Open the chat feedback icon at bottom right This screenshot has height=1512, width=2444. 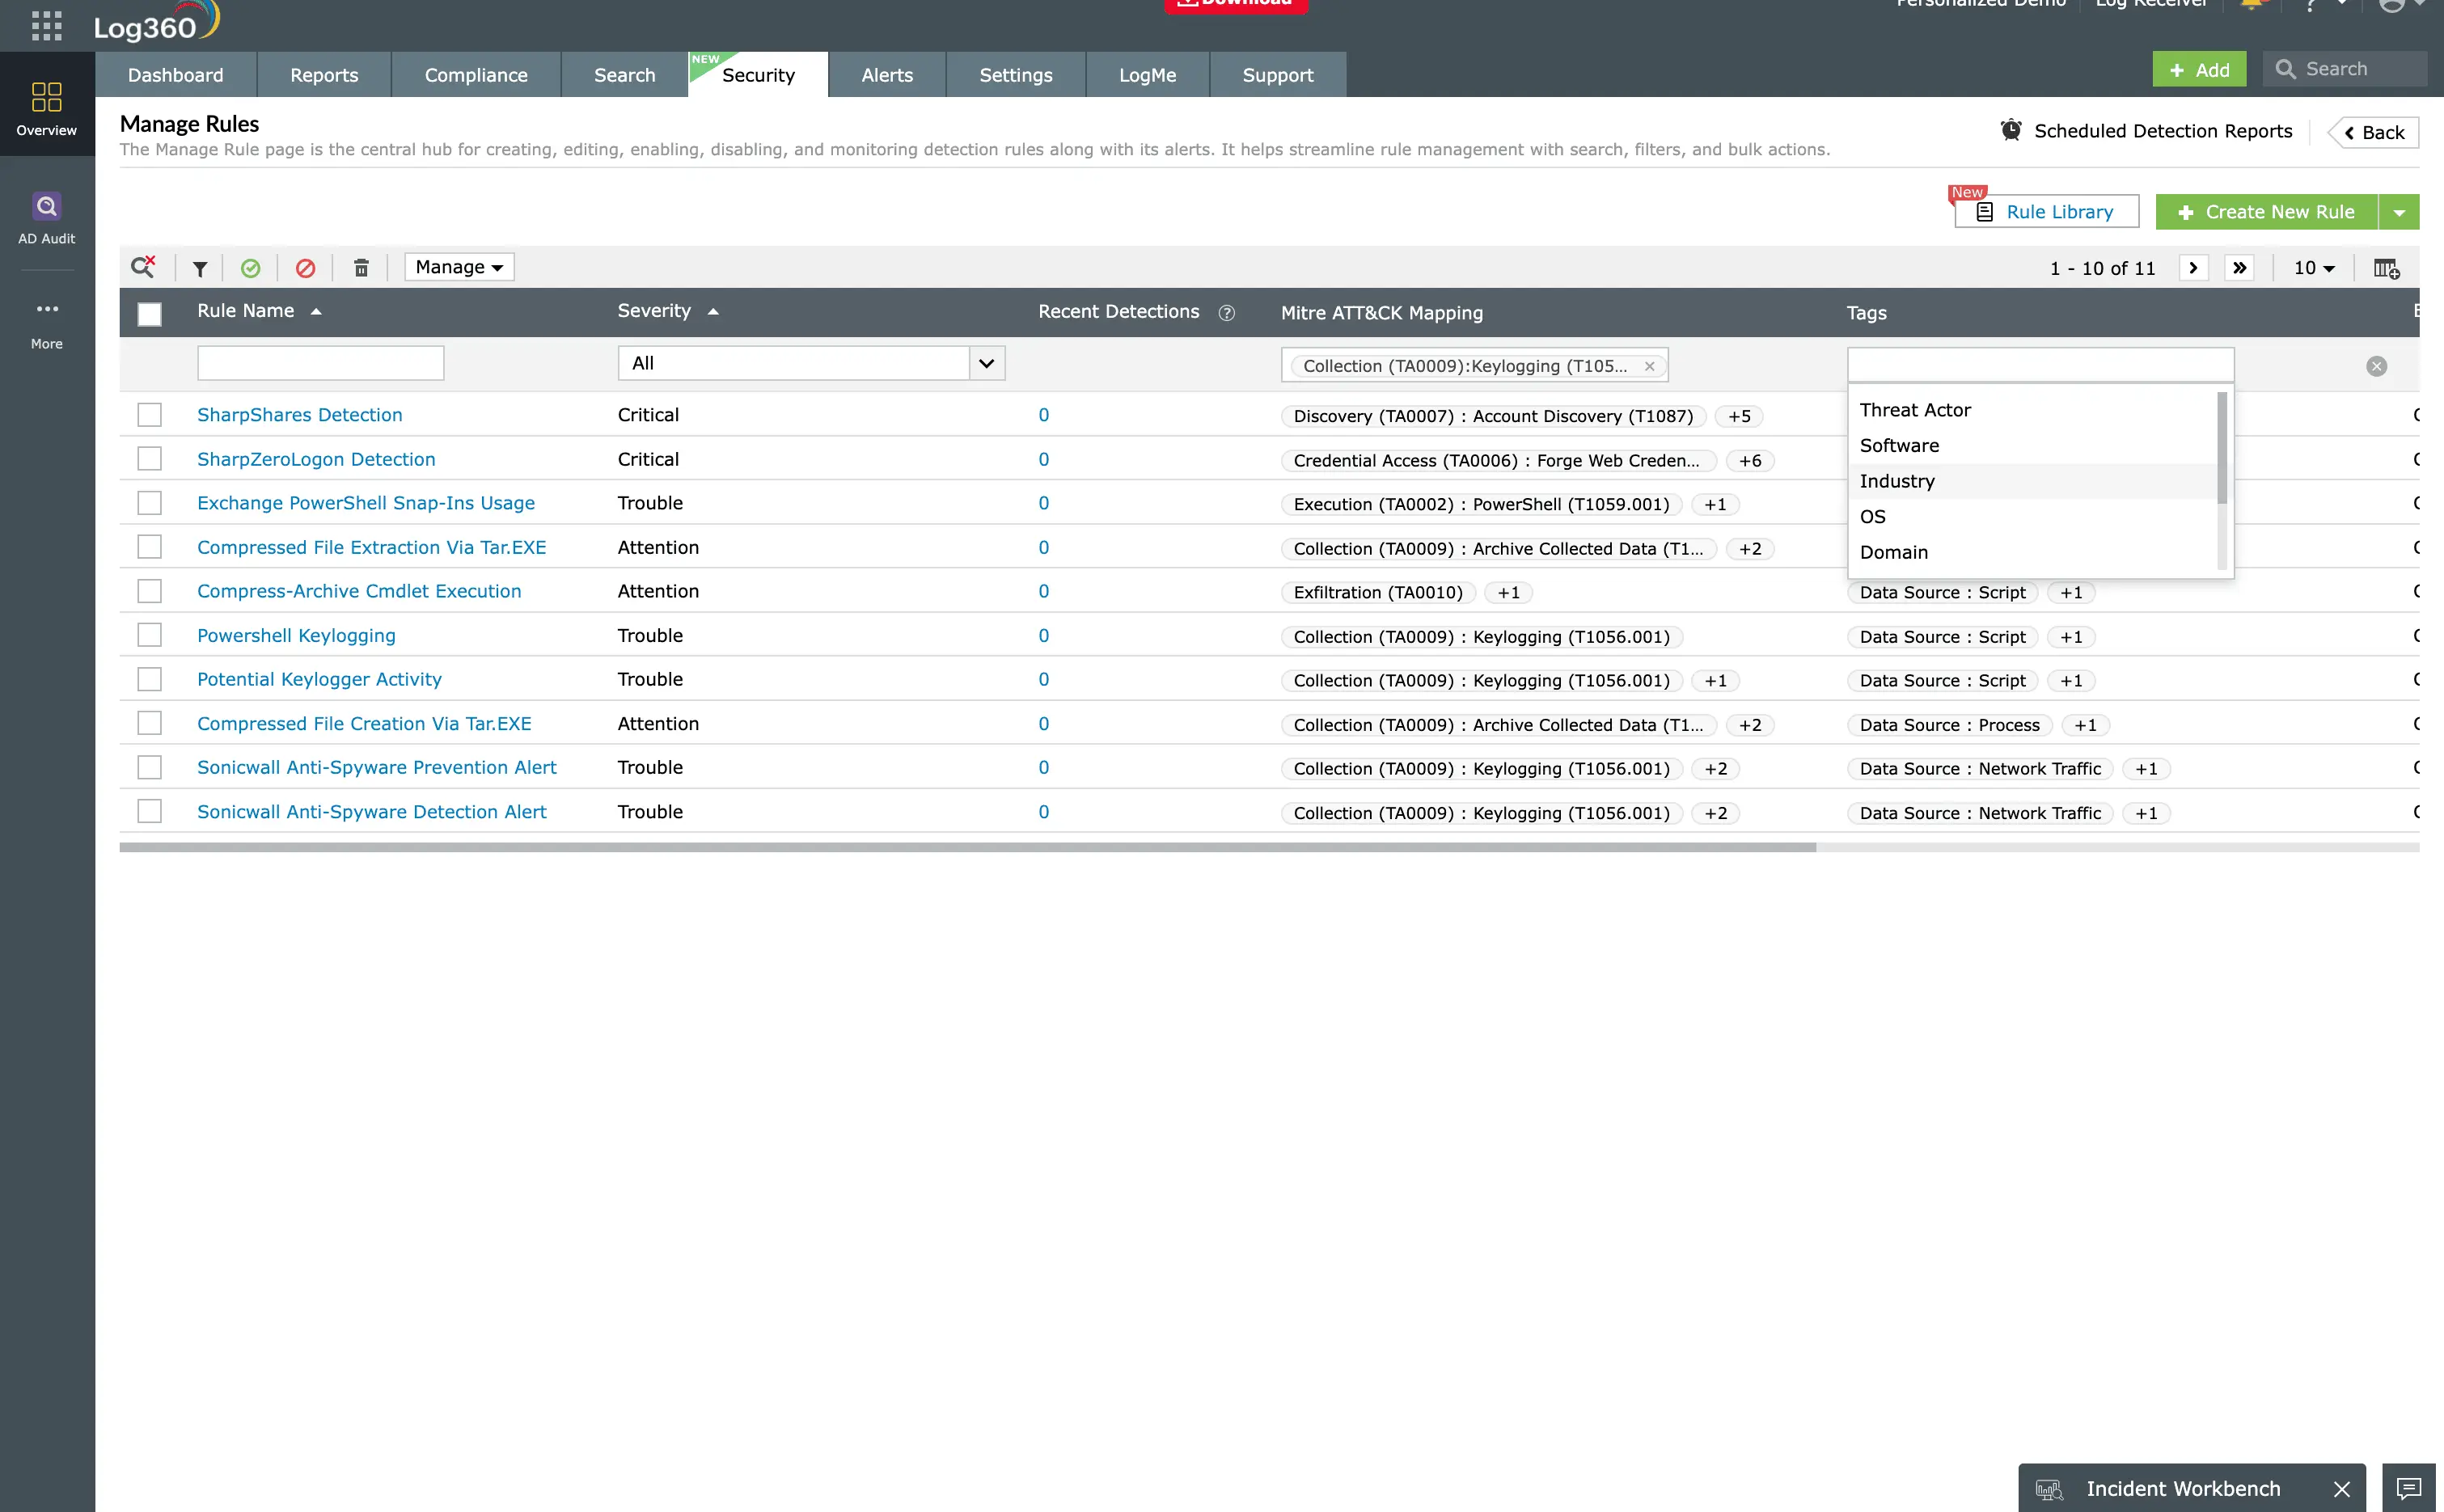pyautogui.click(x=2408, y=1489)
